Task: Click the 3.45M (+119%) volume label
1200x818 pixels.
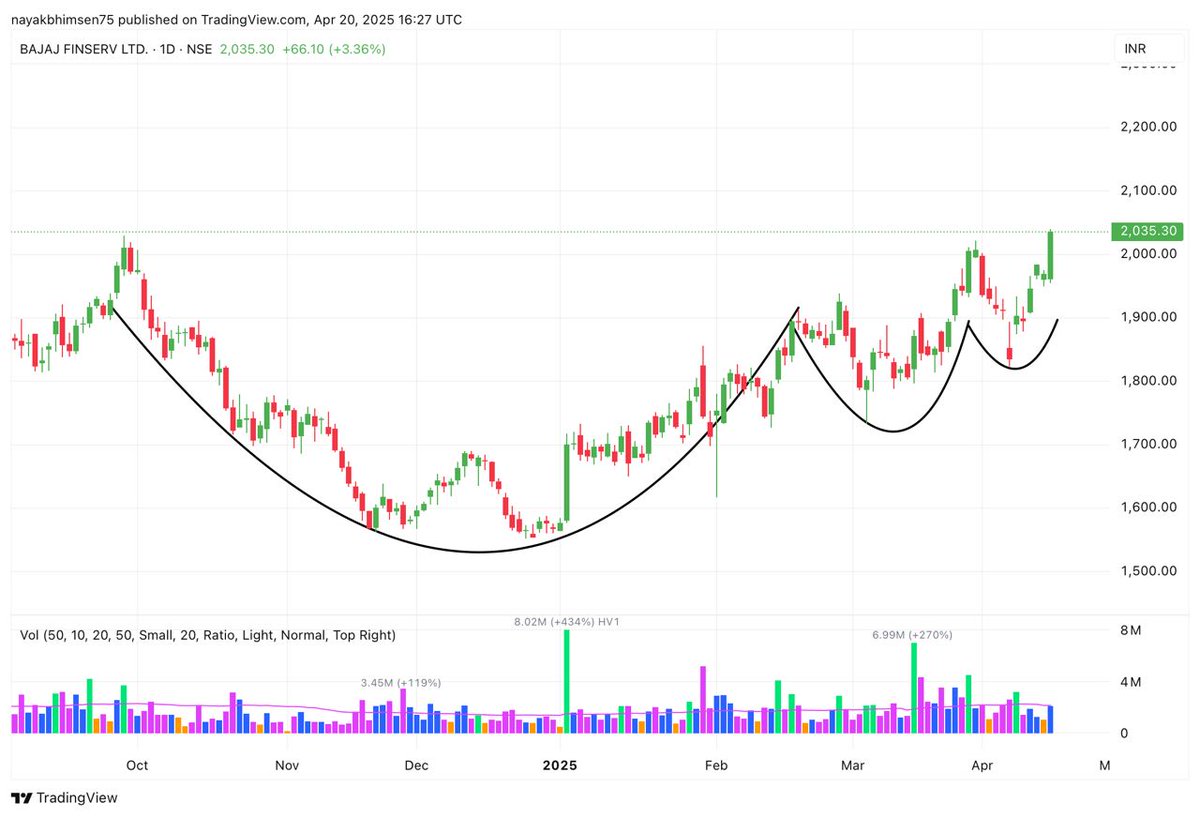Action: pos(401,682)
